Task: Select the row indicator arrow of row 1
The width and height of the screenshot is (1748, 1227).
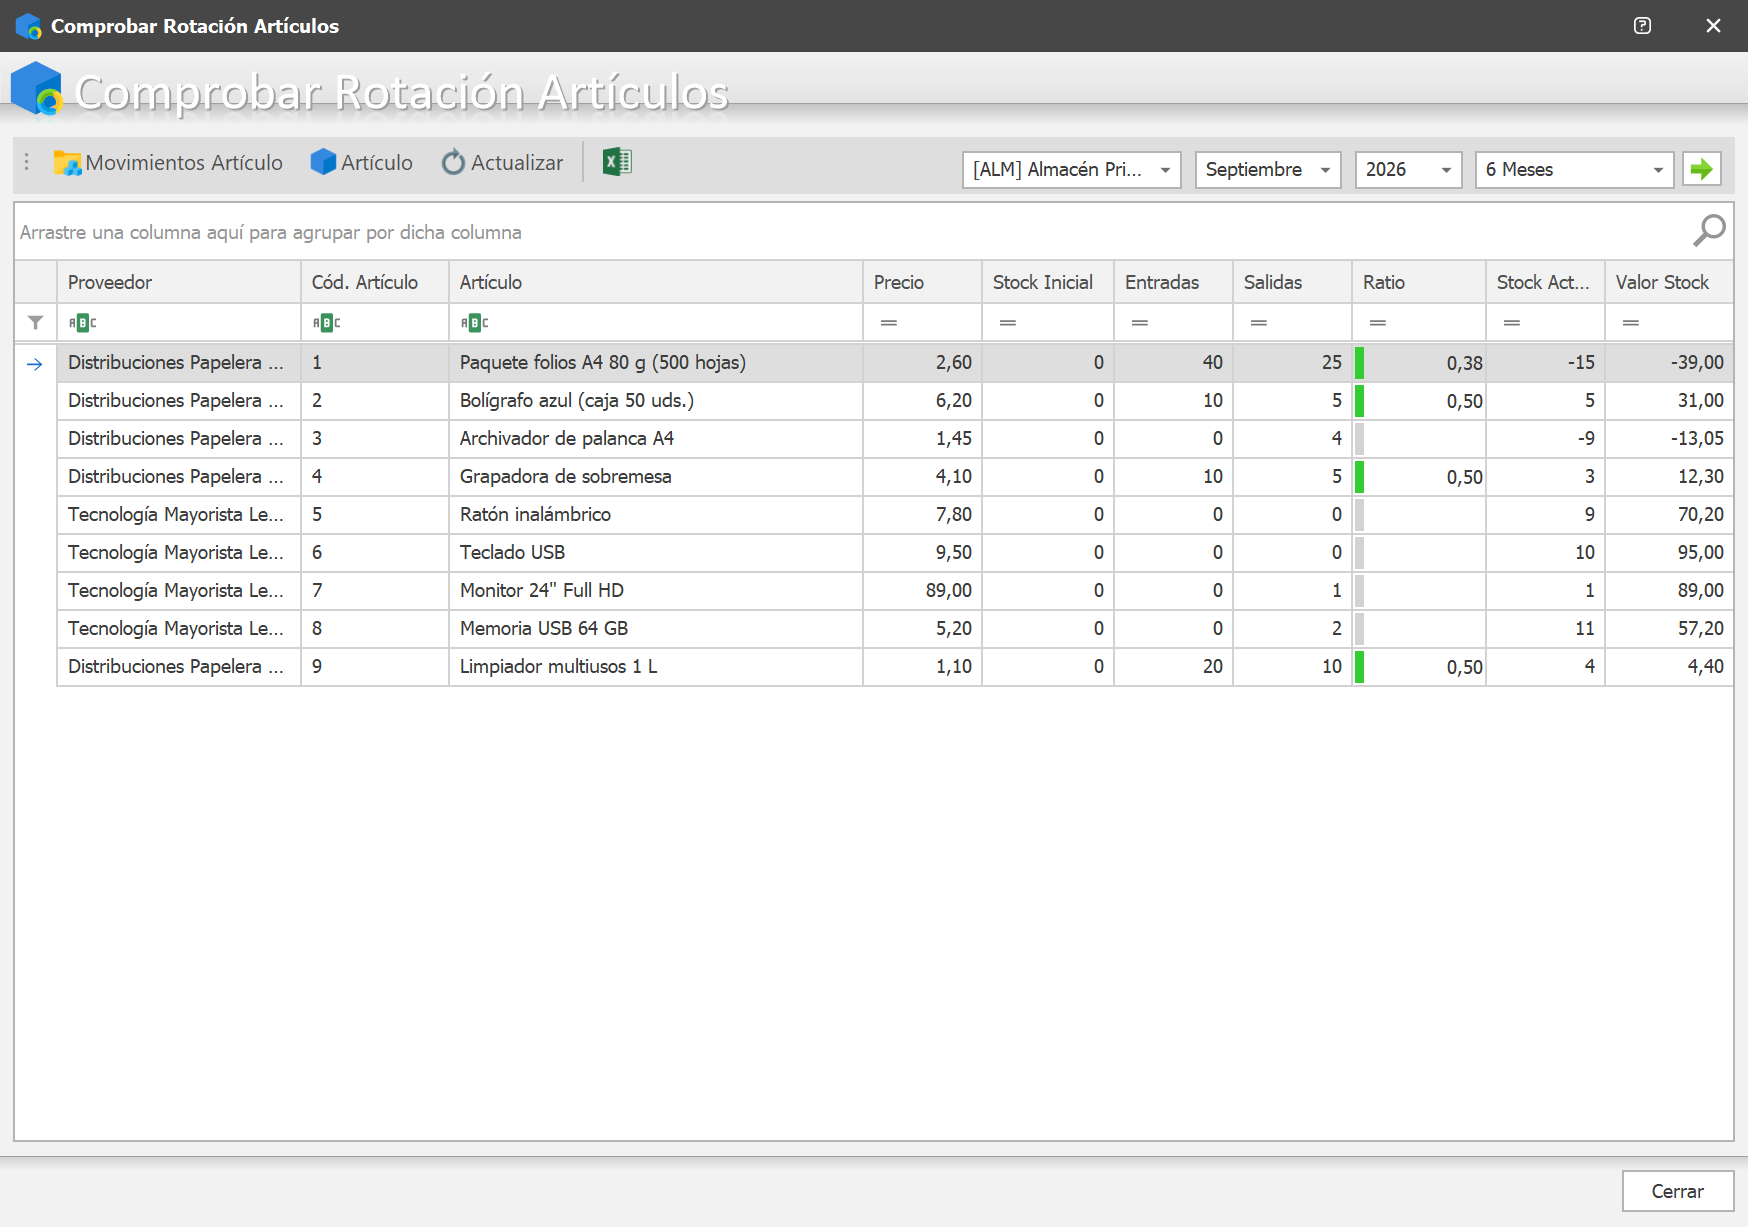Action: [x=35, y=364]
